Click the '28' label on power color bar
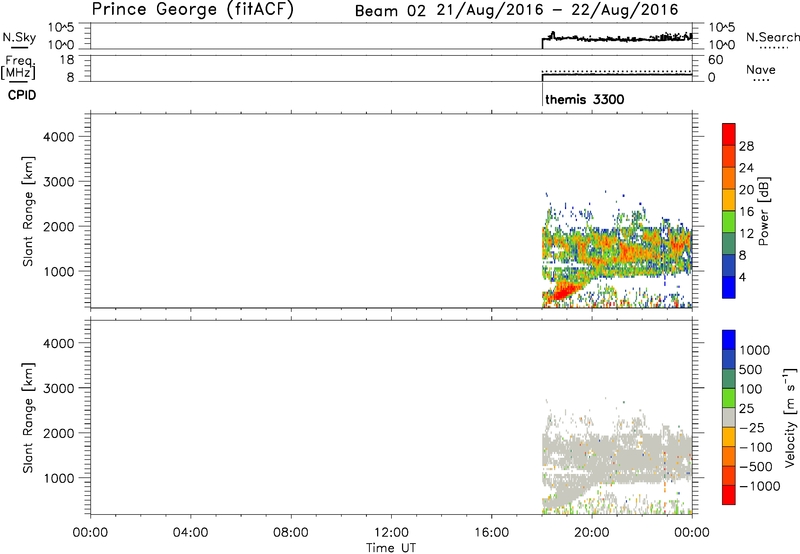This screenshot has width=800, height=554. pyautogui.click(x=746, y=146)
